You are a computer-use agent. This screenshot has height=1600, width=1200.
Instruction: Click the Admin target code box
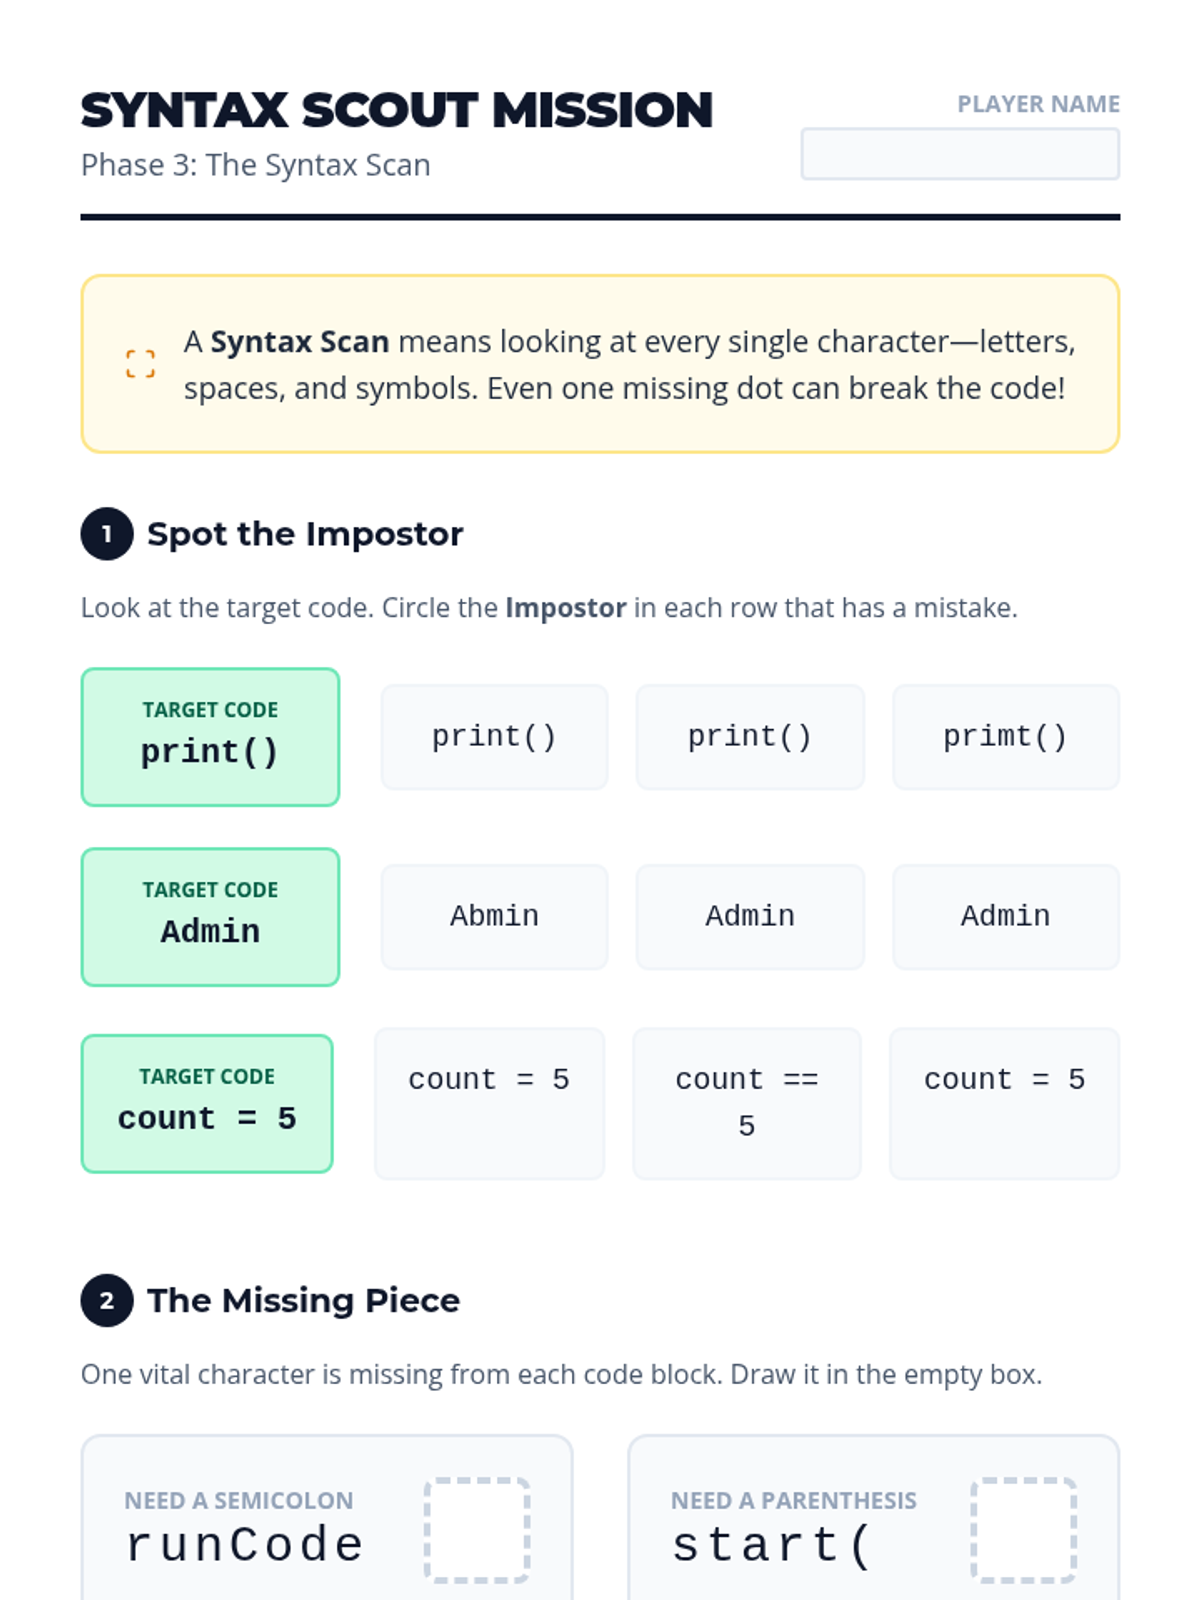tap(210, 917)
